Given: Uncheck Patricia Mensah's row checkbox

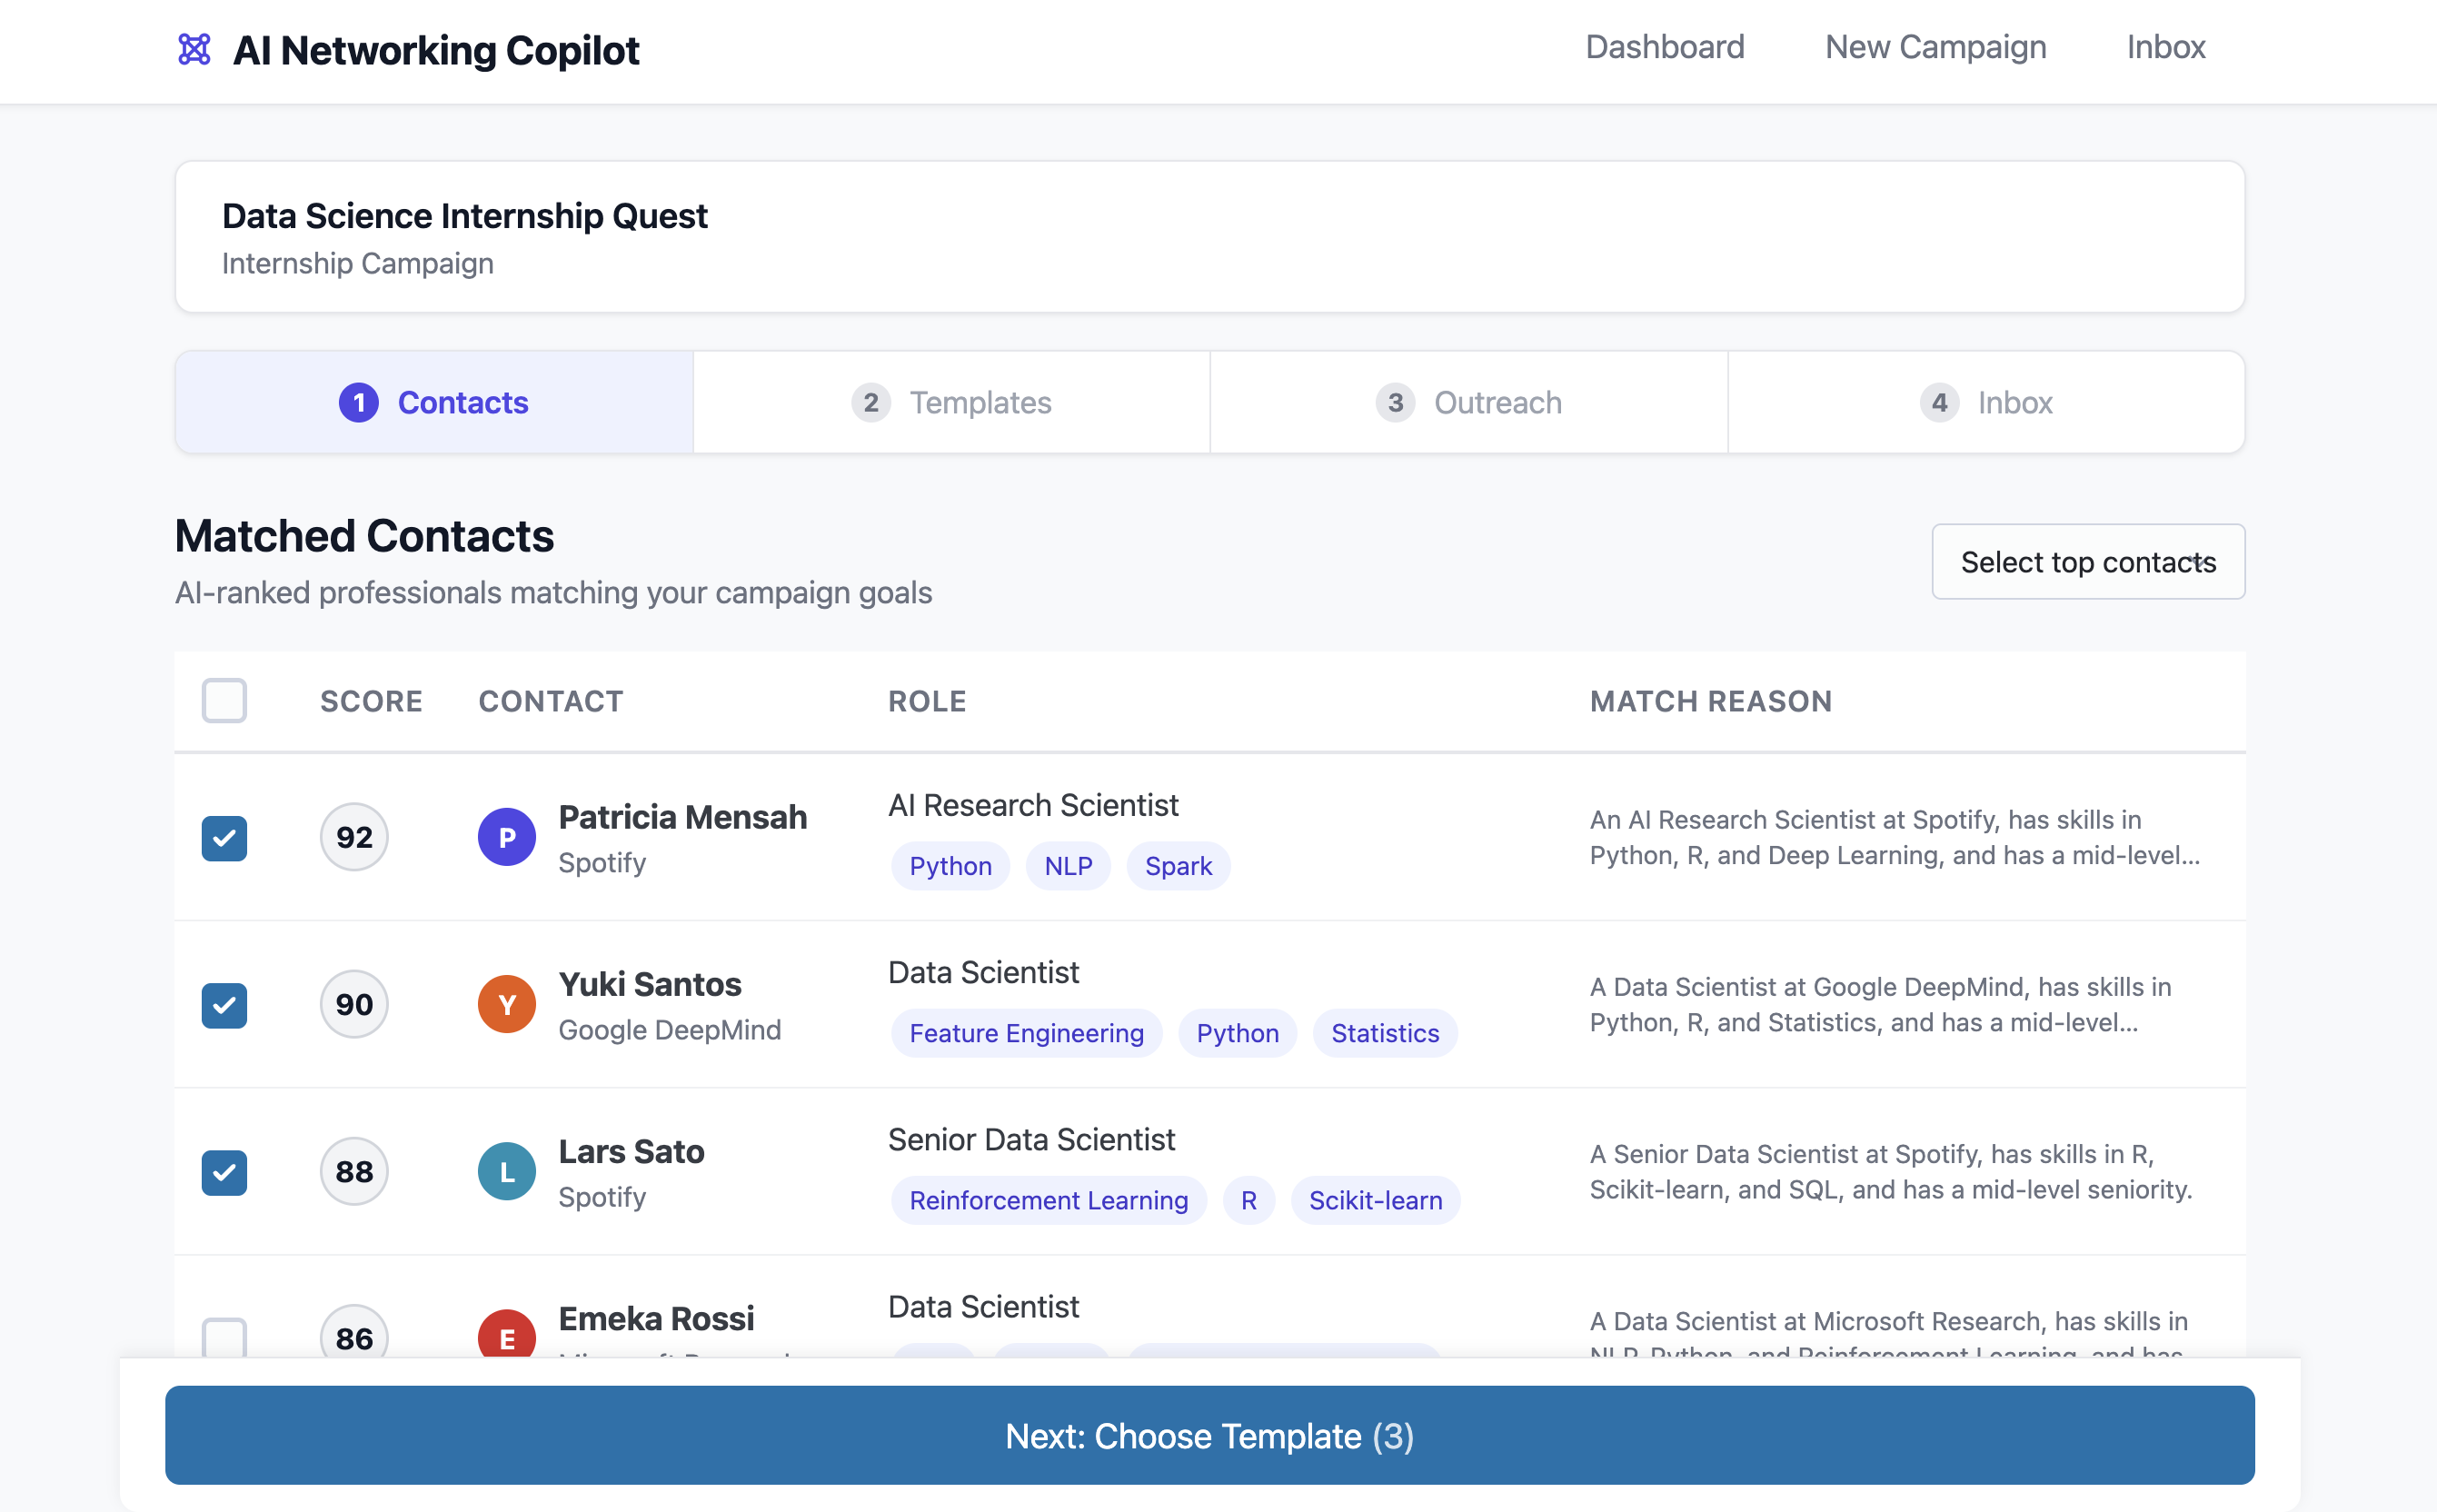Looking at the screenshot, I should point(224,838).
